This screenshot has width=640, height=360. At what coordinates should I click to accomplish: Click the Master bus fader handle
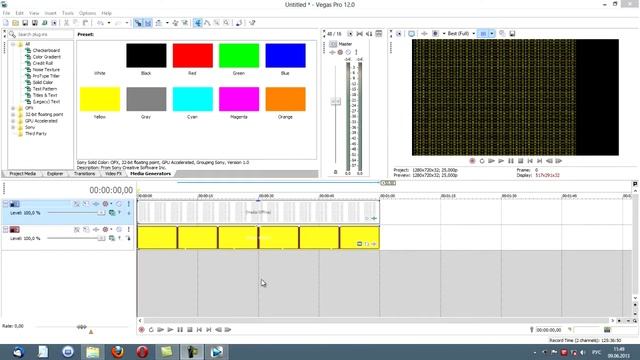tap(336, 101)
